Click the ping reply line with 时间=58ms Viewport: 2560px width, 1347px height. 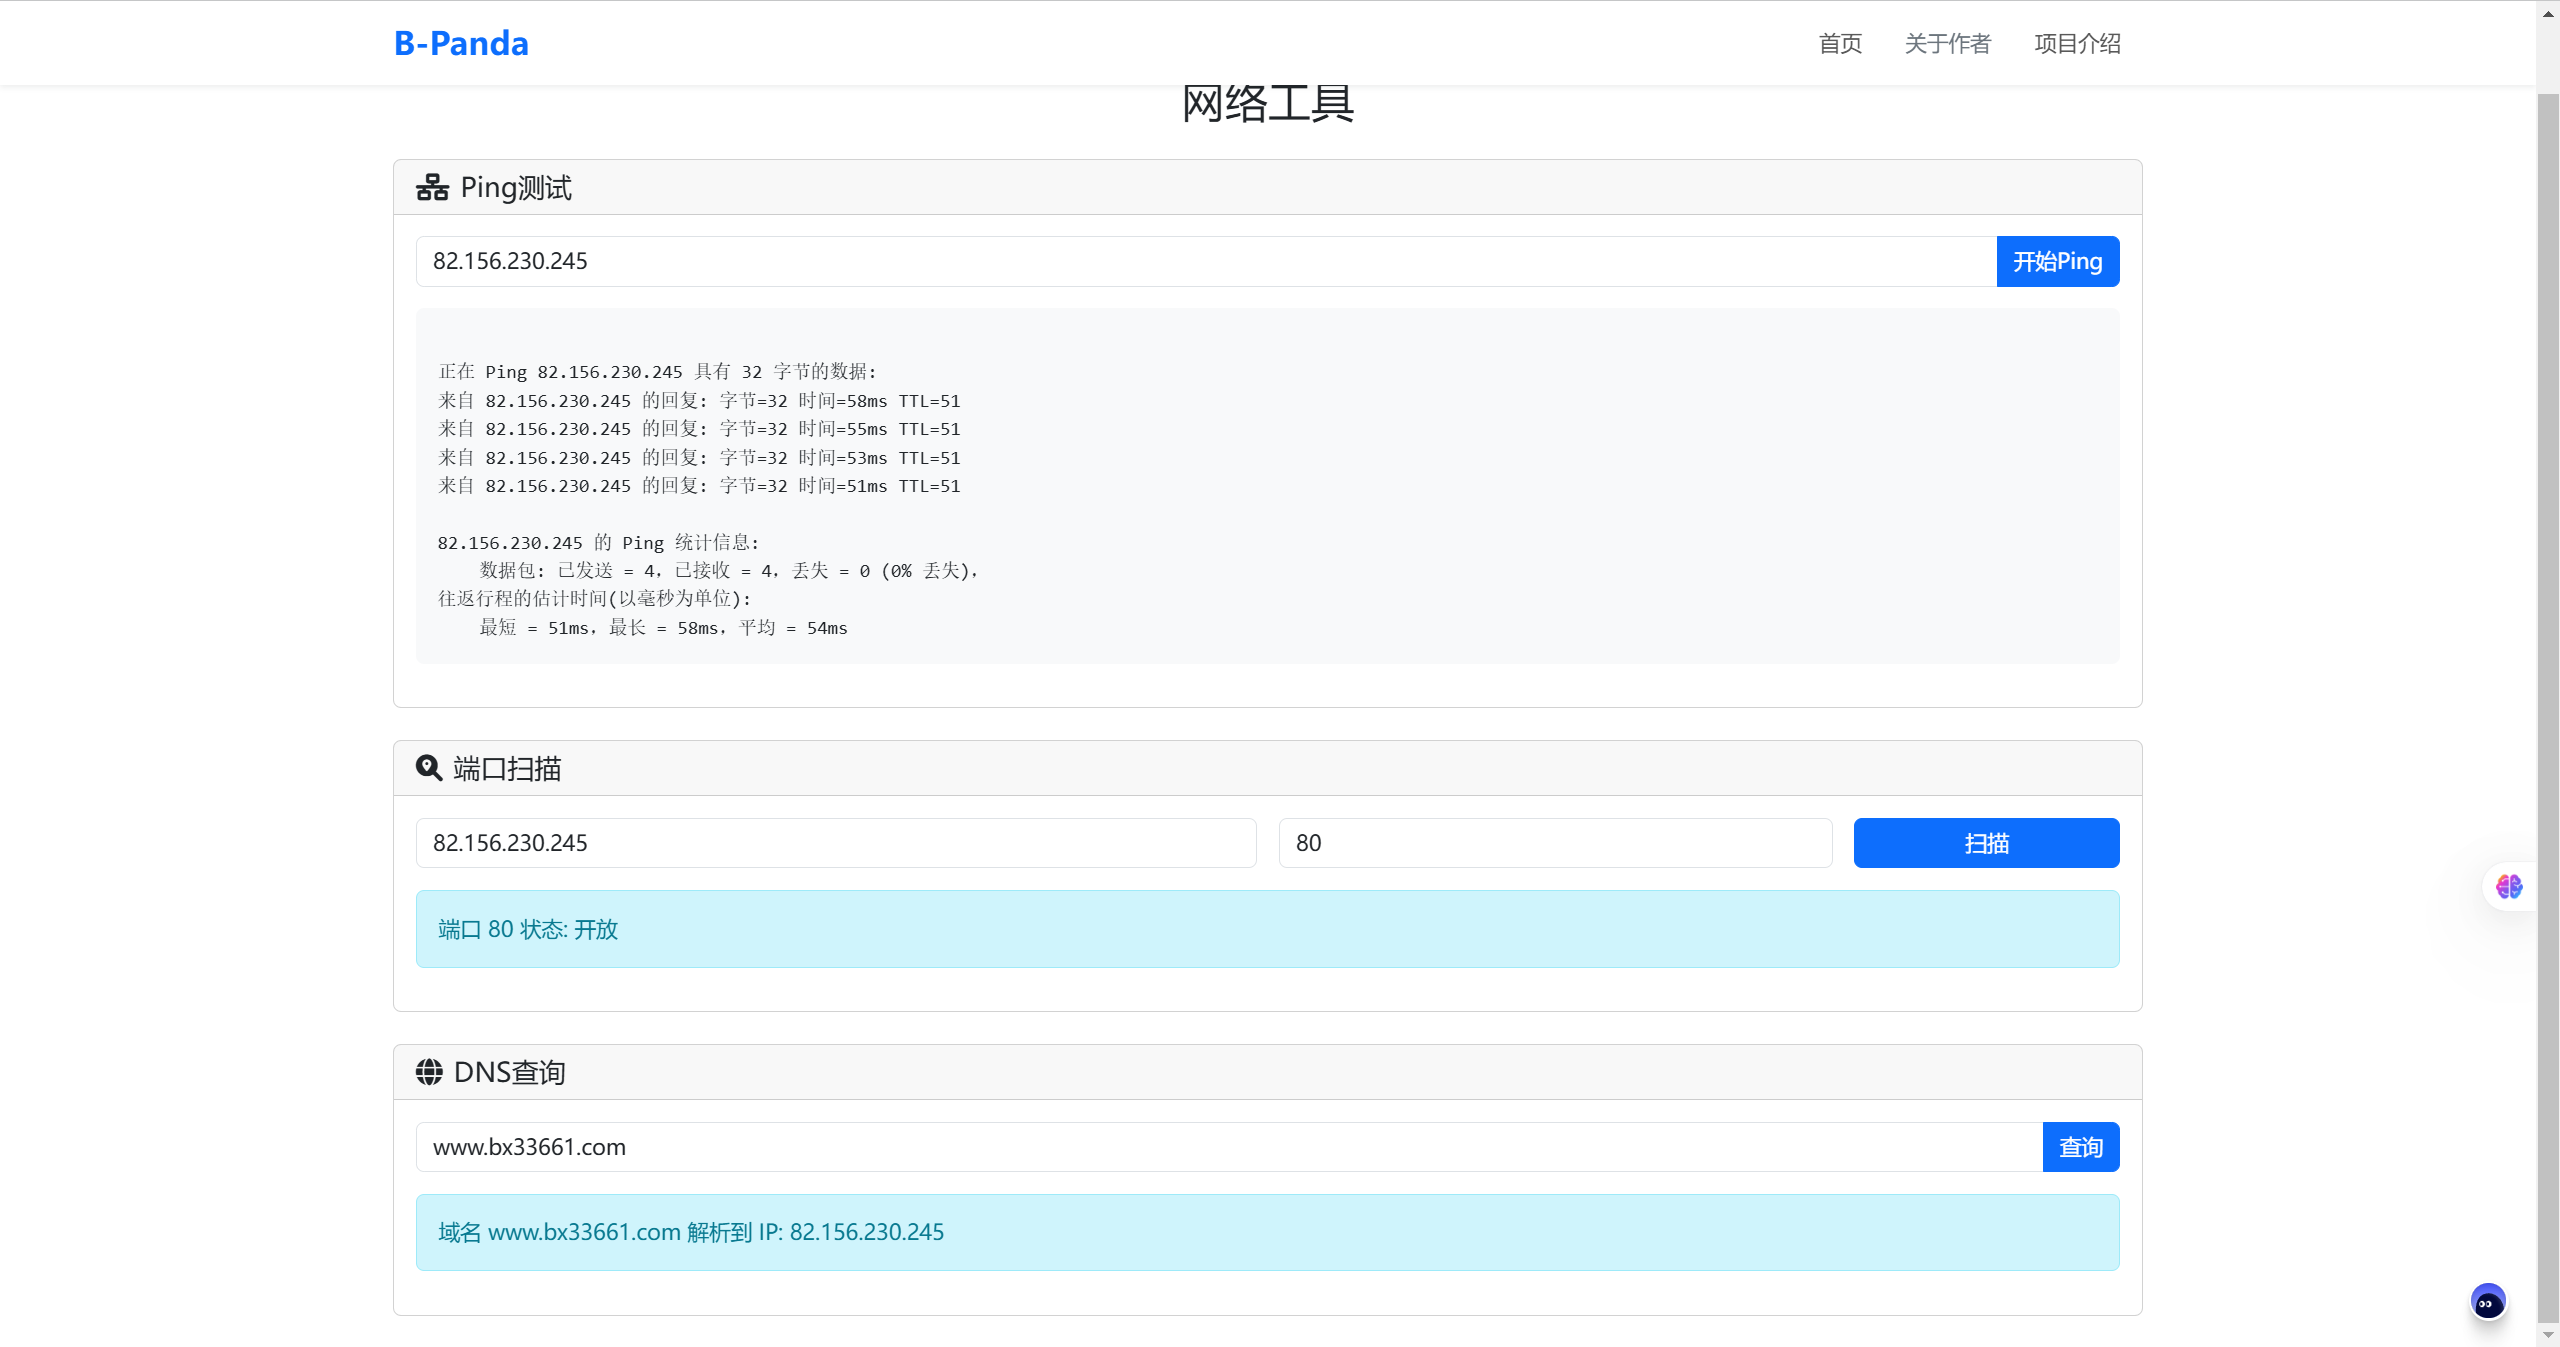699,400
